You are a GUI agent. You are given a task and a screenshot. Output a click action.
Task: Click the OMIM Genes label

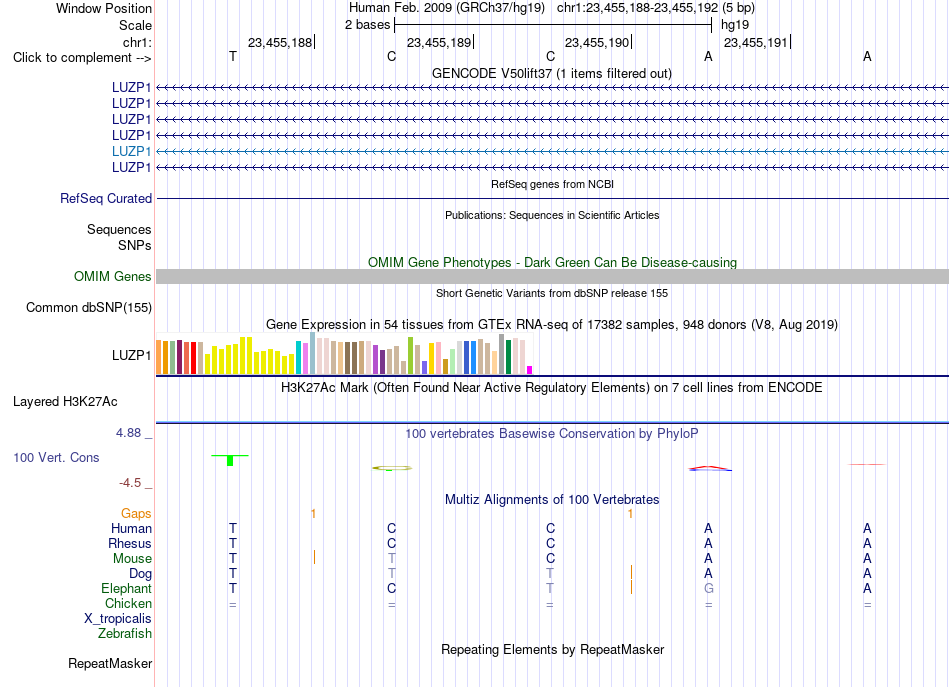[113, 276]
